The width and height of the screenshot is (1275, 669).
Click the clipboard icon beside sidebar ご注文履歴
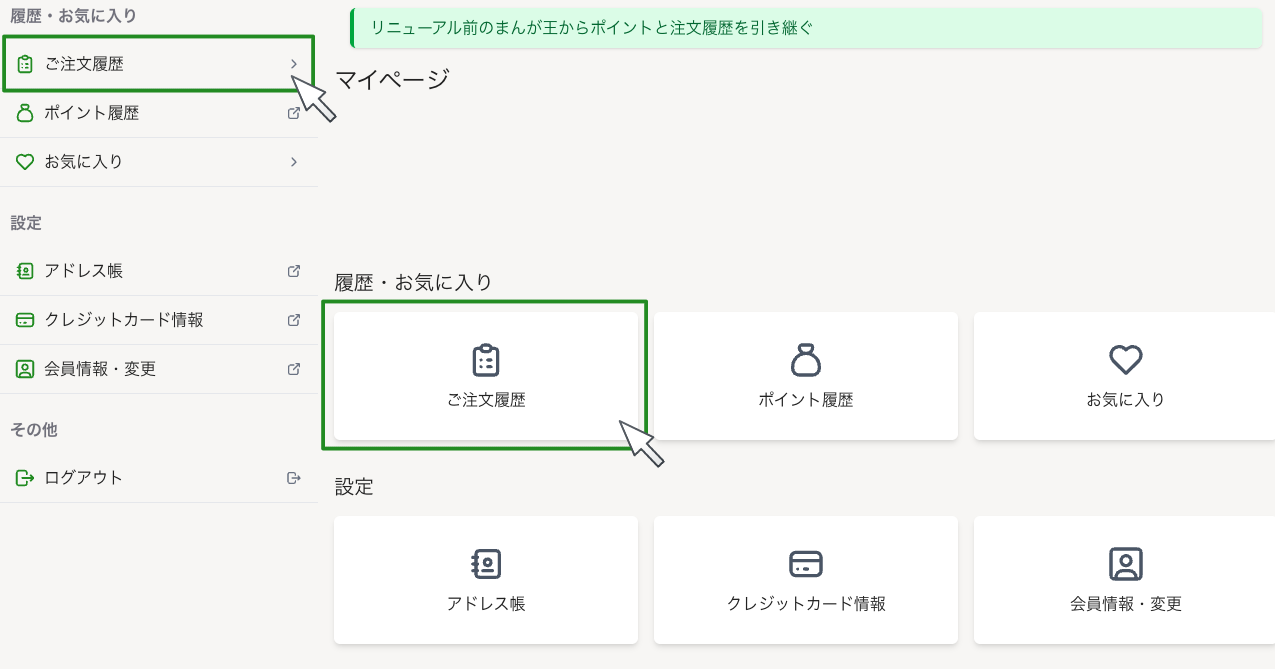pos(25,65)
